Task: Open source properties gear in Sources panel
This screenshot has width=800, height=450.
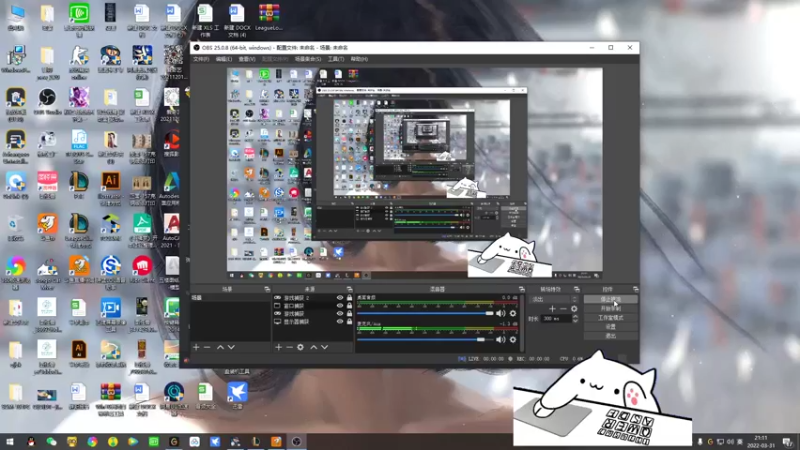Action: click(301, 347)
